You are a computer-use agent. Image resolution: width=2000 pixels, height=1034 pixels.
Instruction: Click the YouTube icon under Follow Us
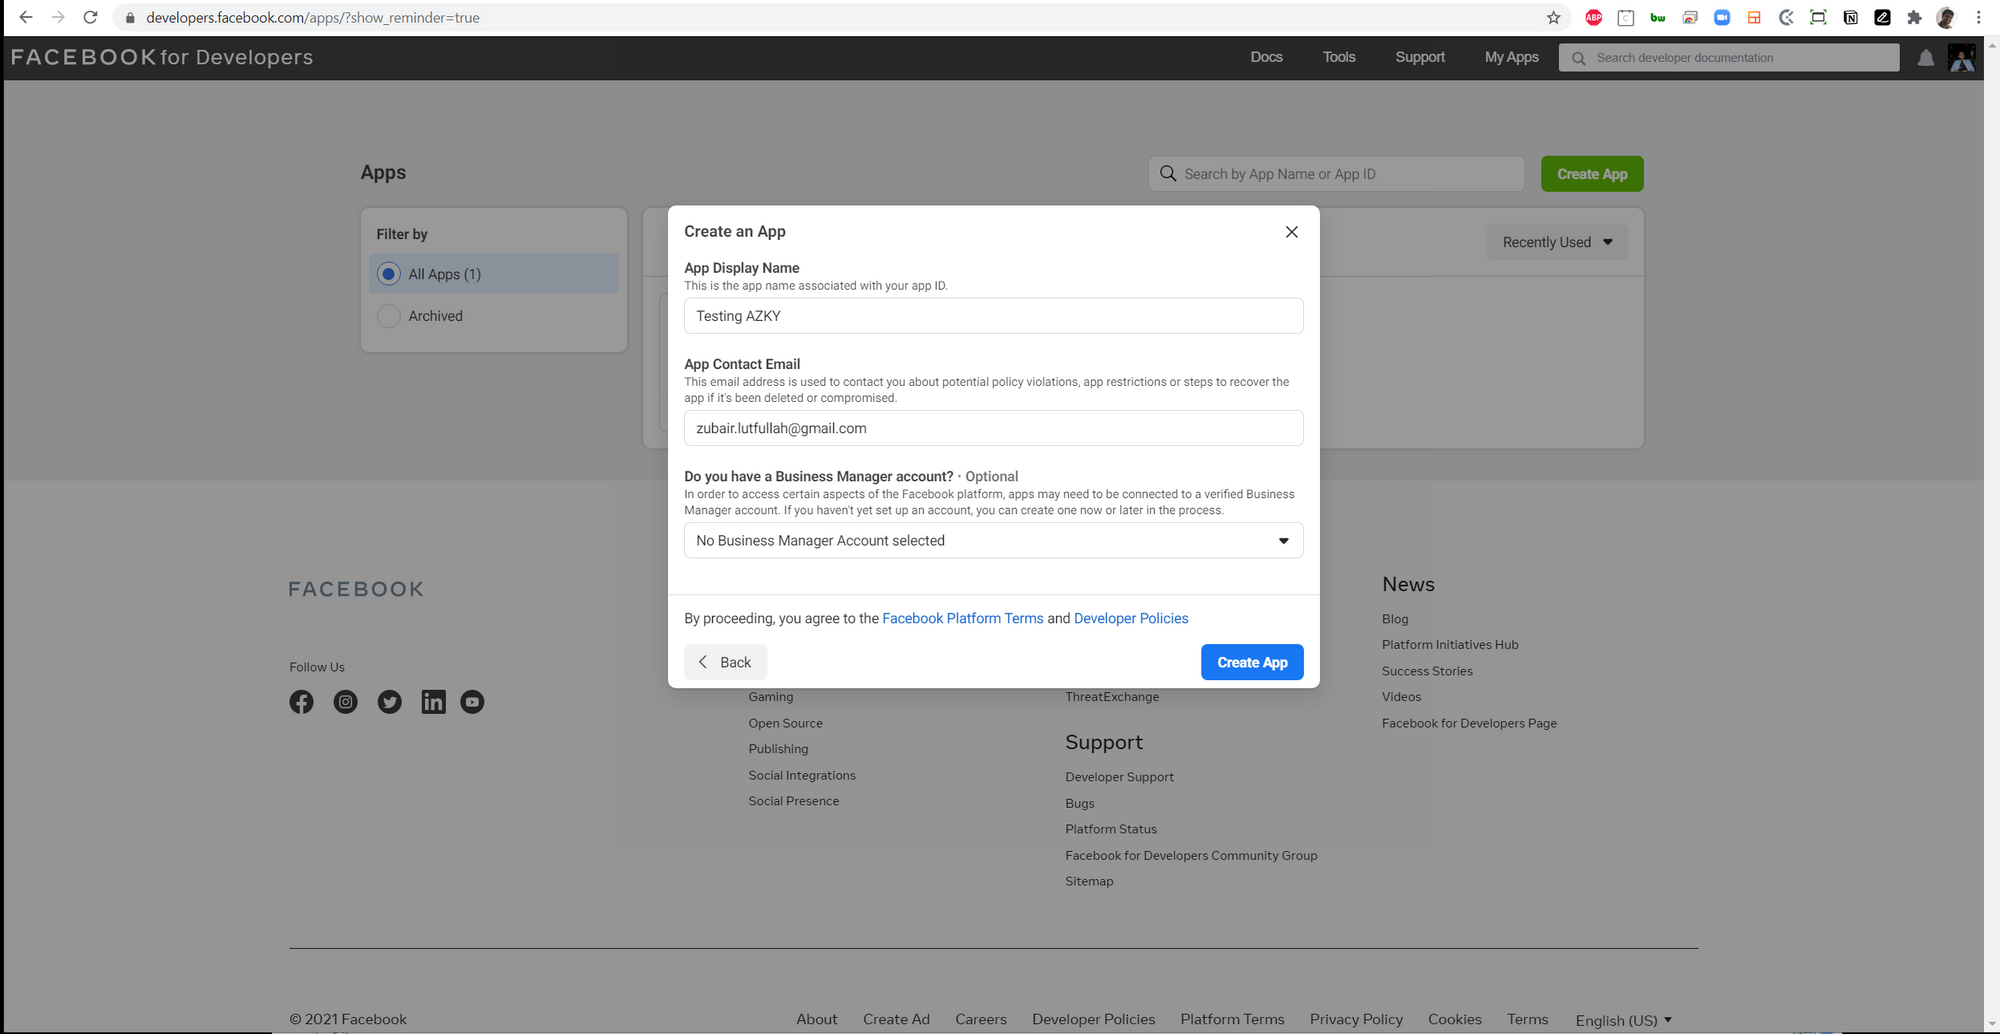coord(472,702)
